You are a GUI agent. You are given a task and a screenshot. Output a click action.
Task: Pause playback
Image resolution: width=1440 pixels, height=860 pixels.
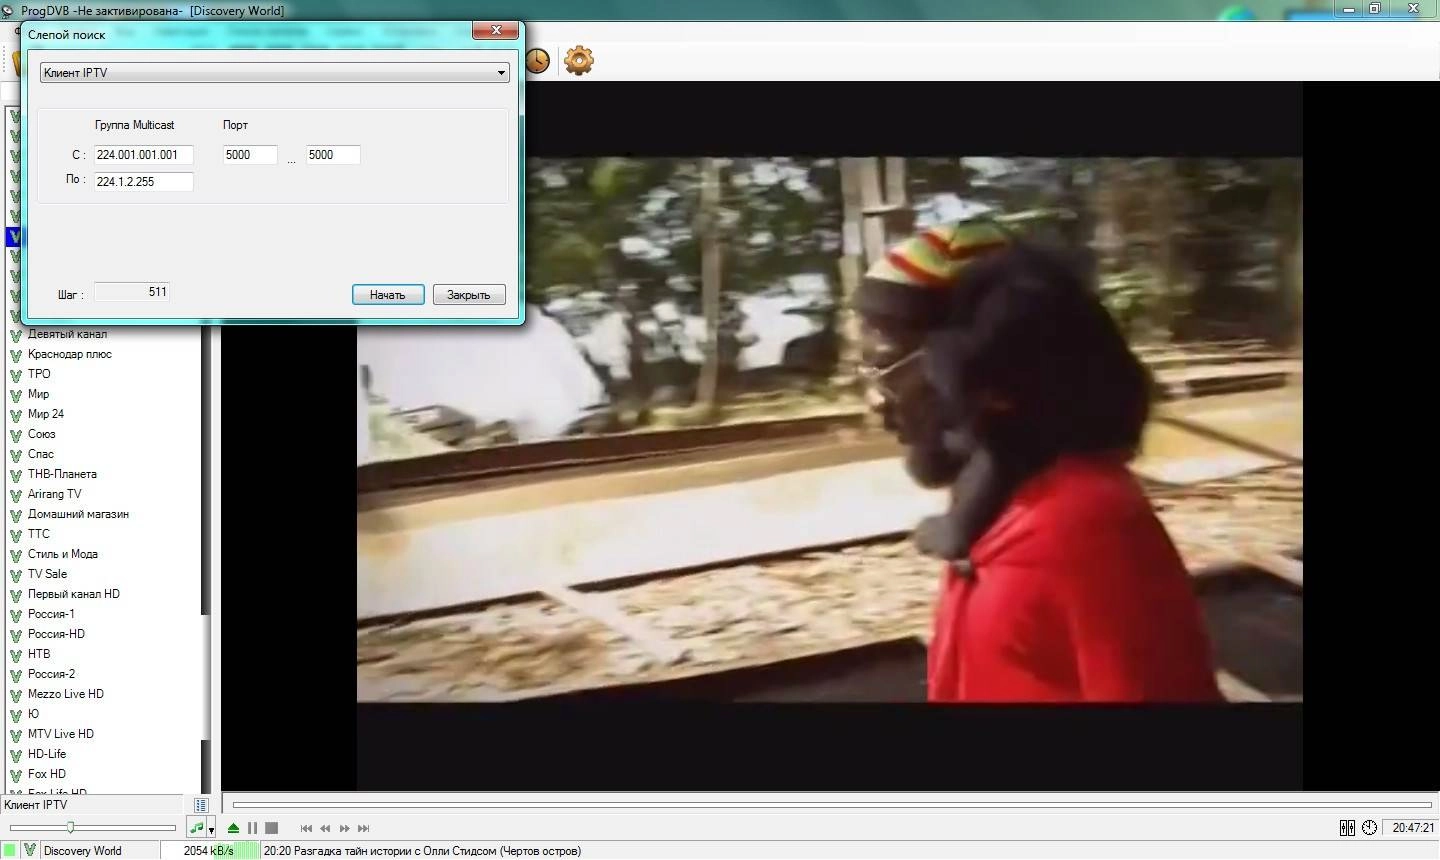tap(252, 828)
